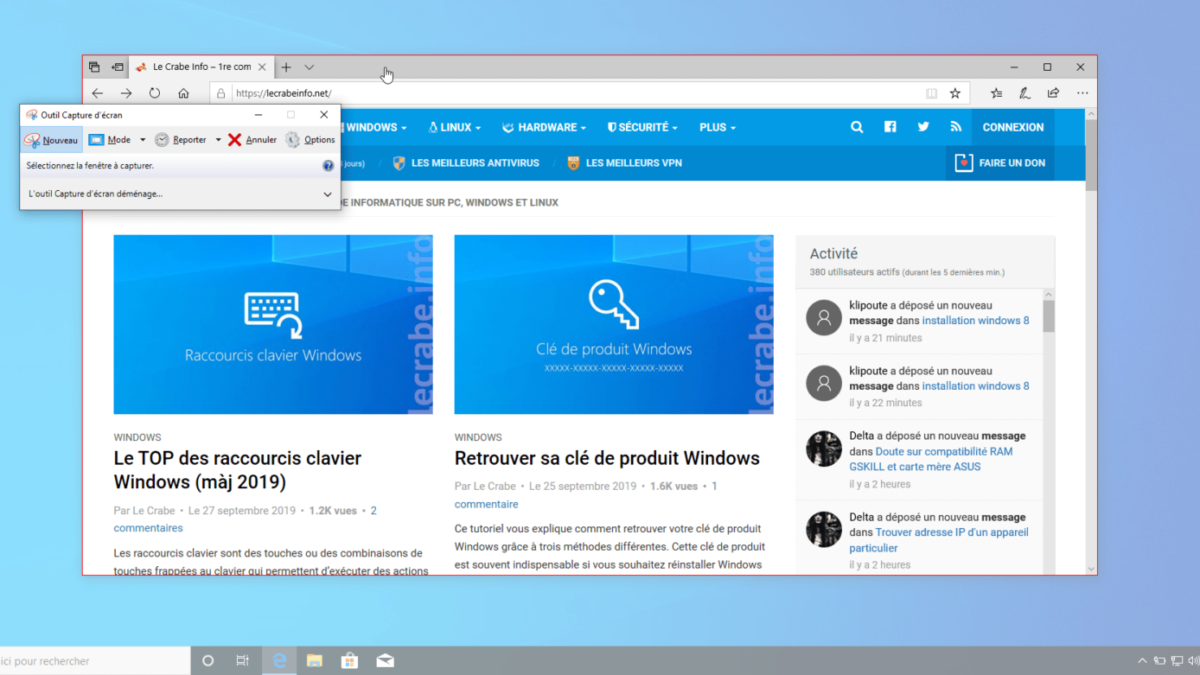1200x675 pixels.
Task: Open the site search magnifier icon
Action: [x=857, y=127]
